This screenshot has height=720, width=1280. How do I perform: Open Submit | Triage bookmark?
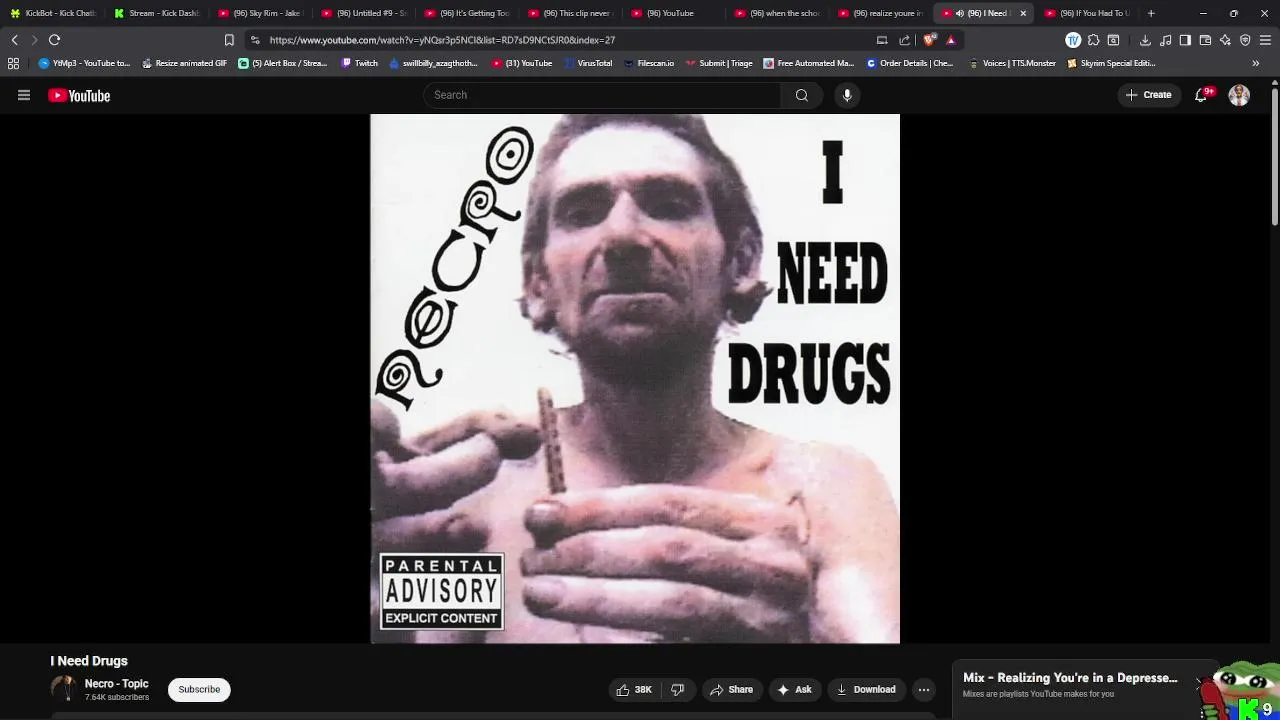pyautogui.click(x=719, y=63)
